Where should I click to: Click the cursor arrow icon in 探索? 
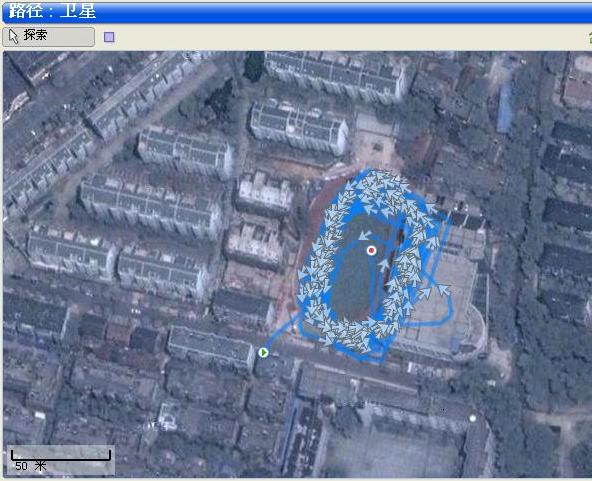[14, 37]
